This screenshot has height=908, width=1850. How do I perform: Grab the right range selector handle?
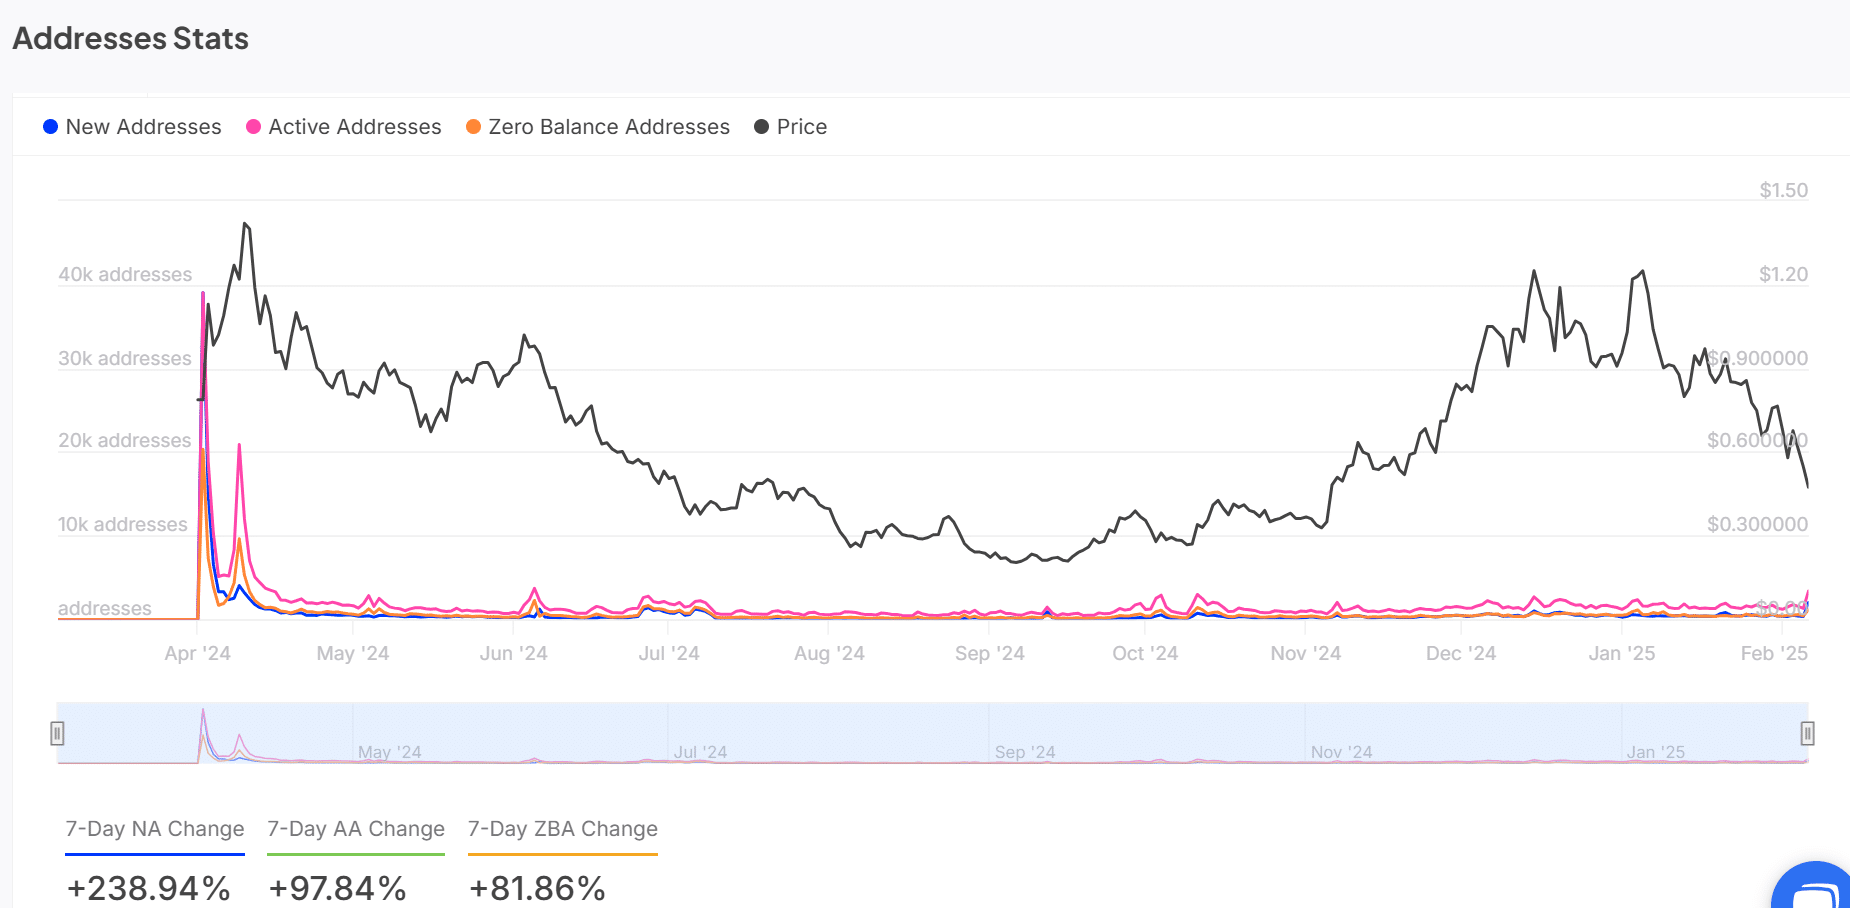(1807, 734)
